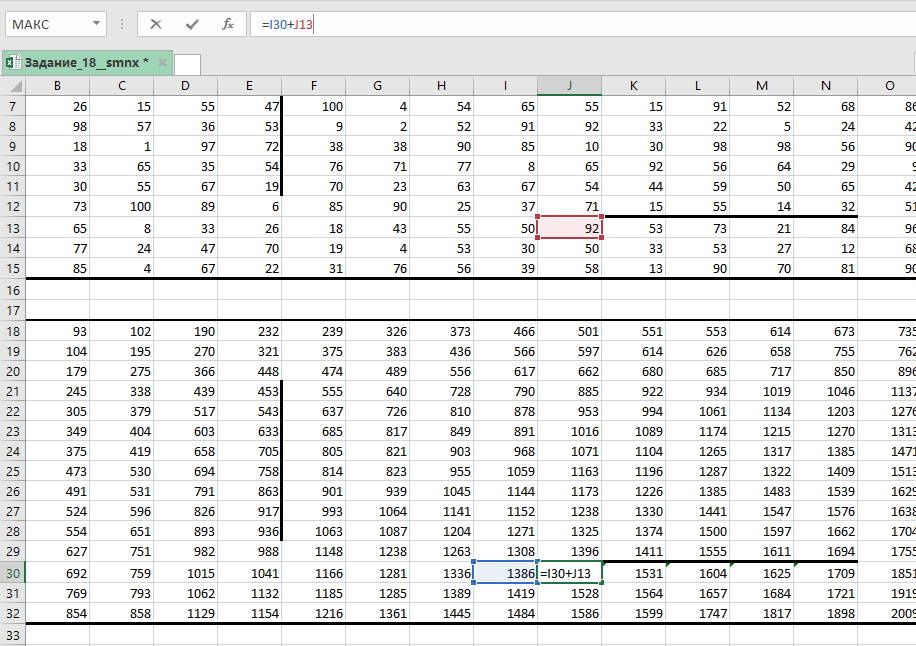Image resolution: width=916 pixels, height=646 pixels.
Task: Select column B header
Action: coord(57,86)
